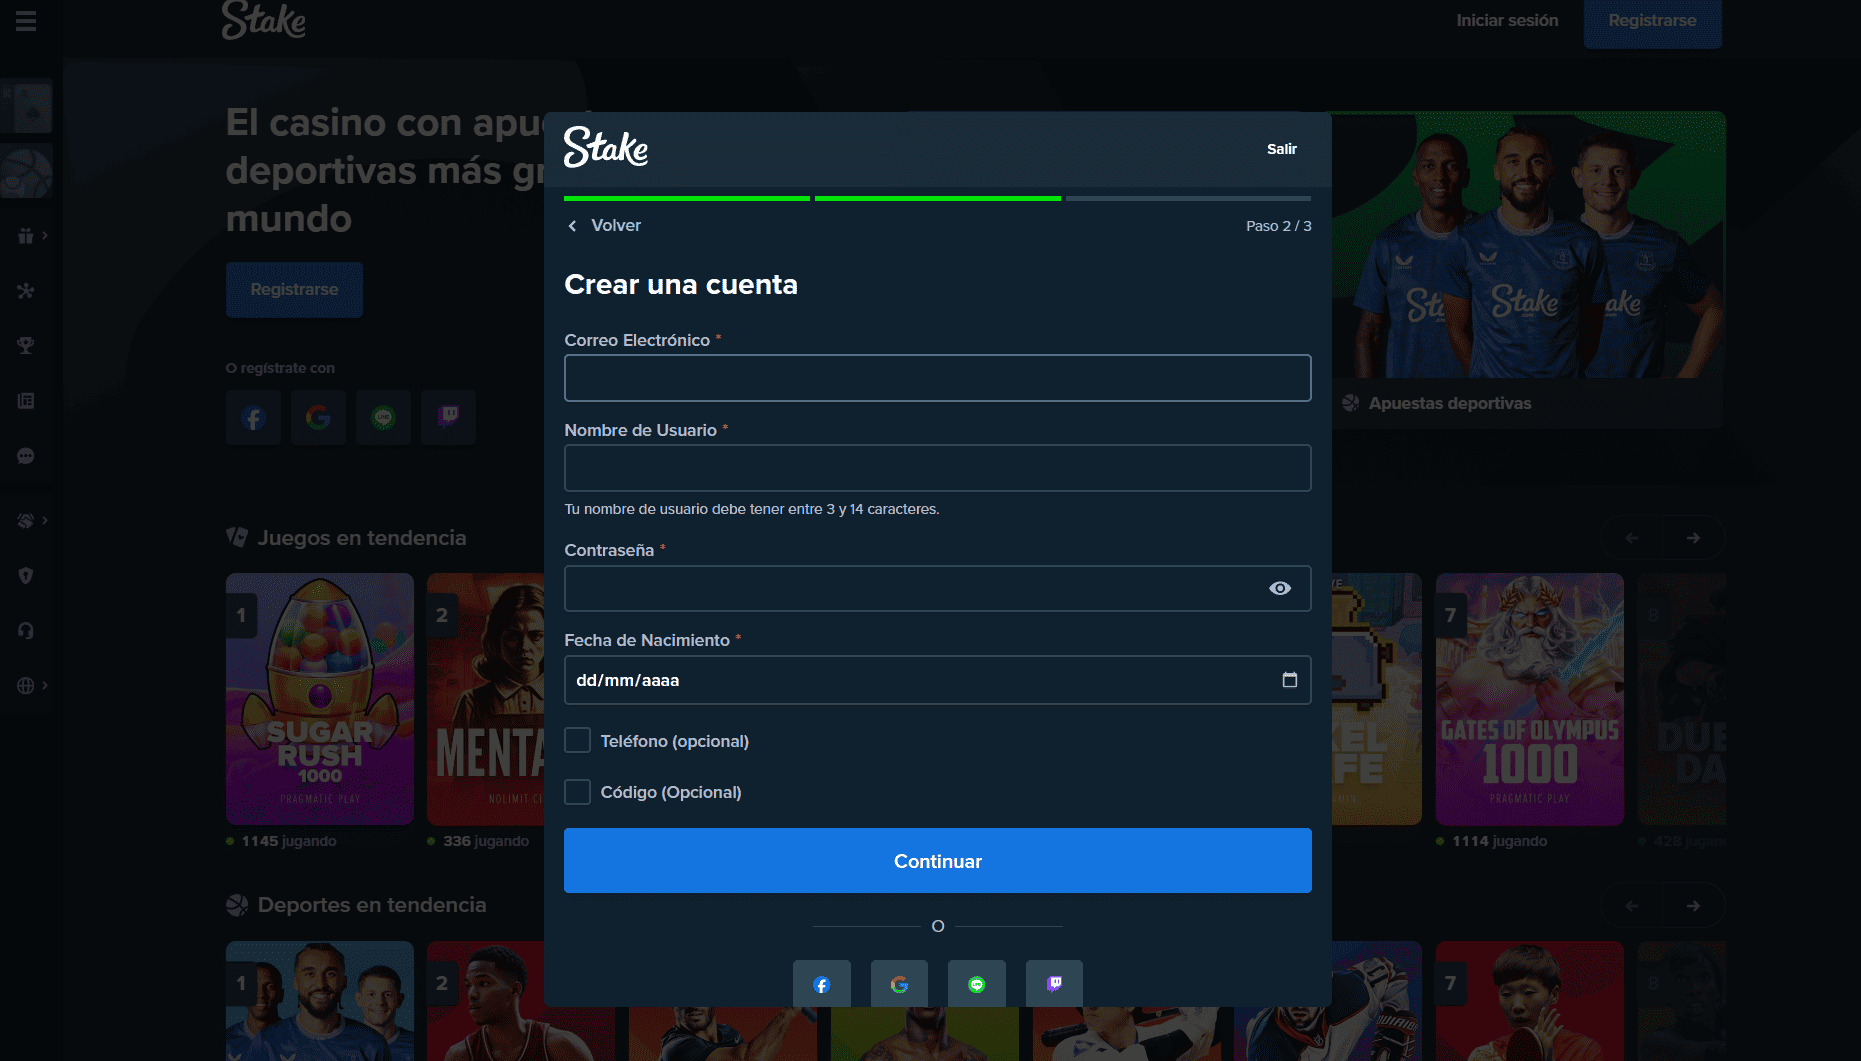Image resolution: width=1861 pixels, height=1061 pixels.
Task: Previous arrow for Juegos en tendencia carousel
Action: click(x=1632, y=538)
